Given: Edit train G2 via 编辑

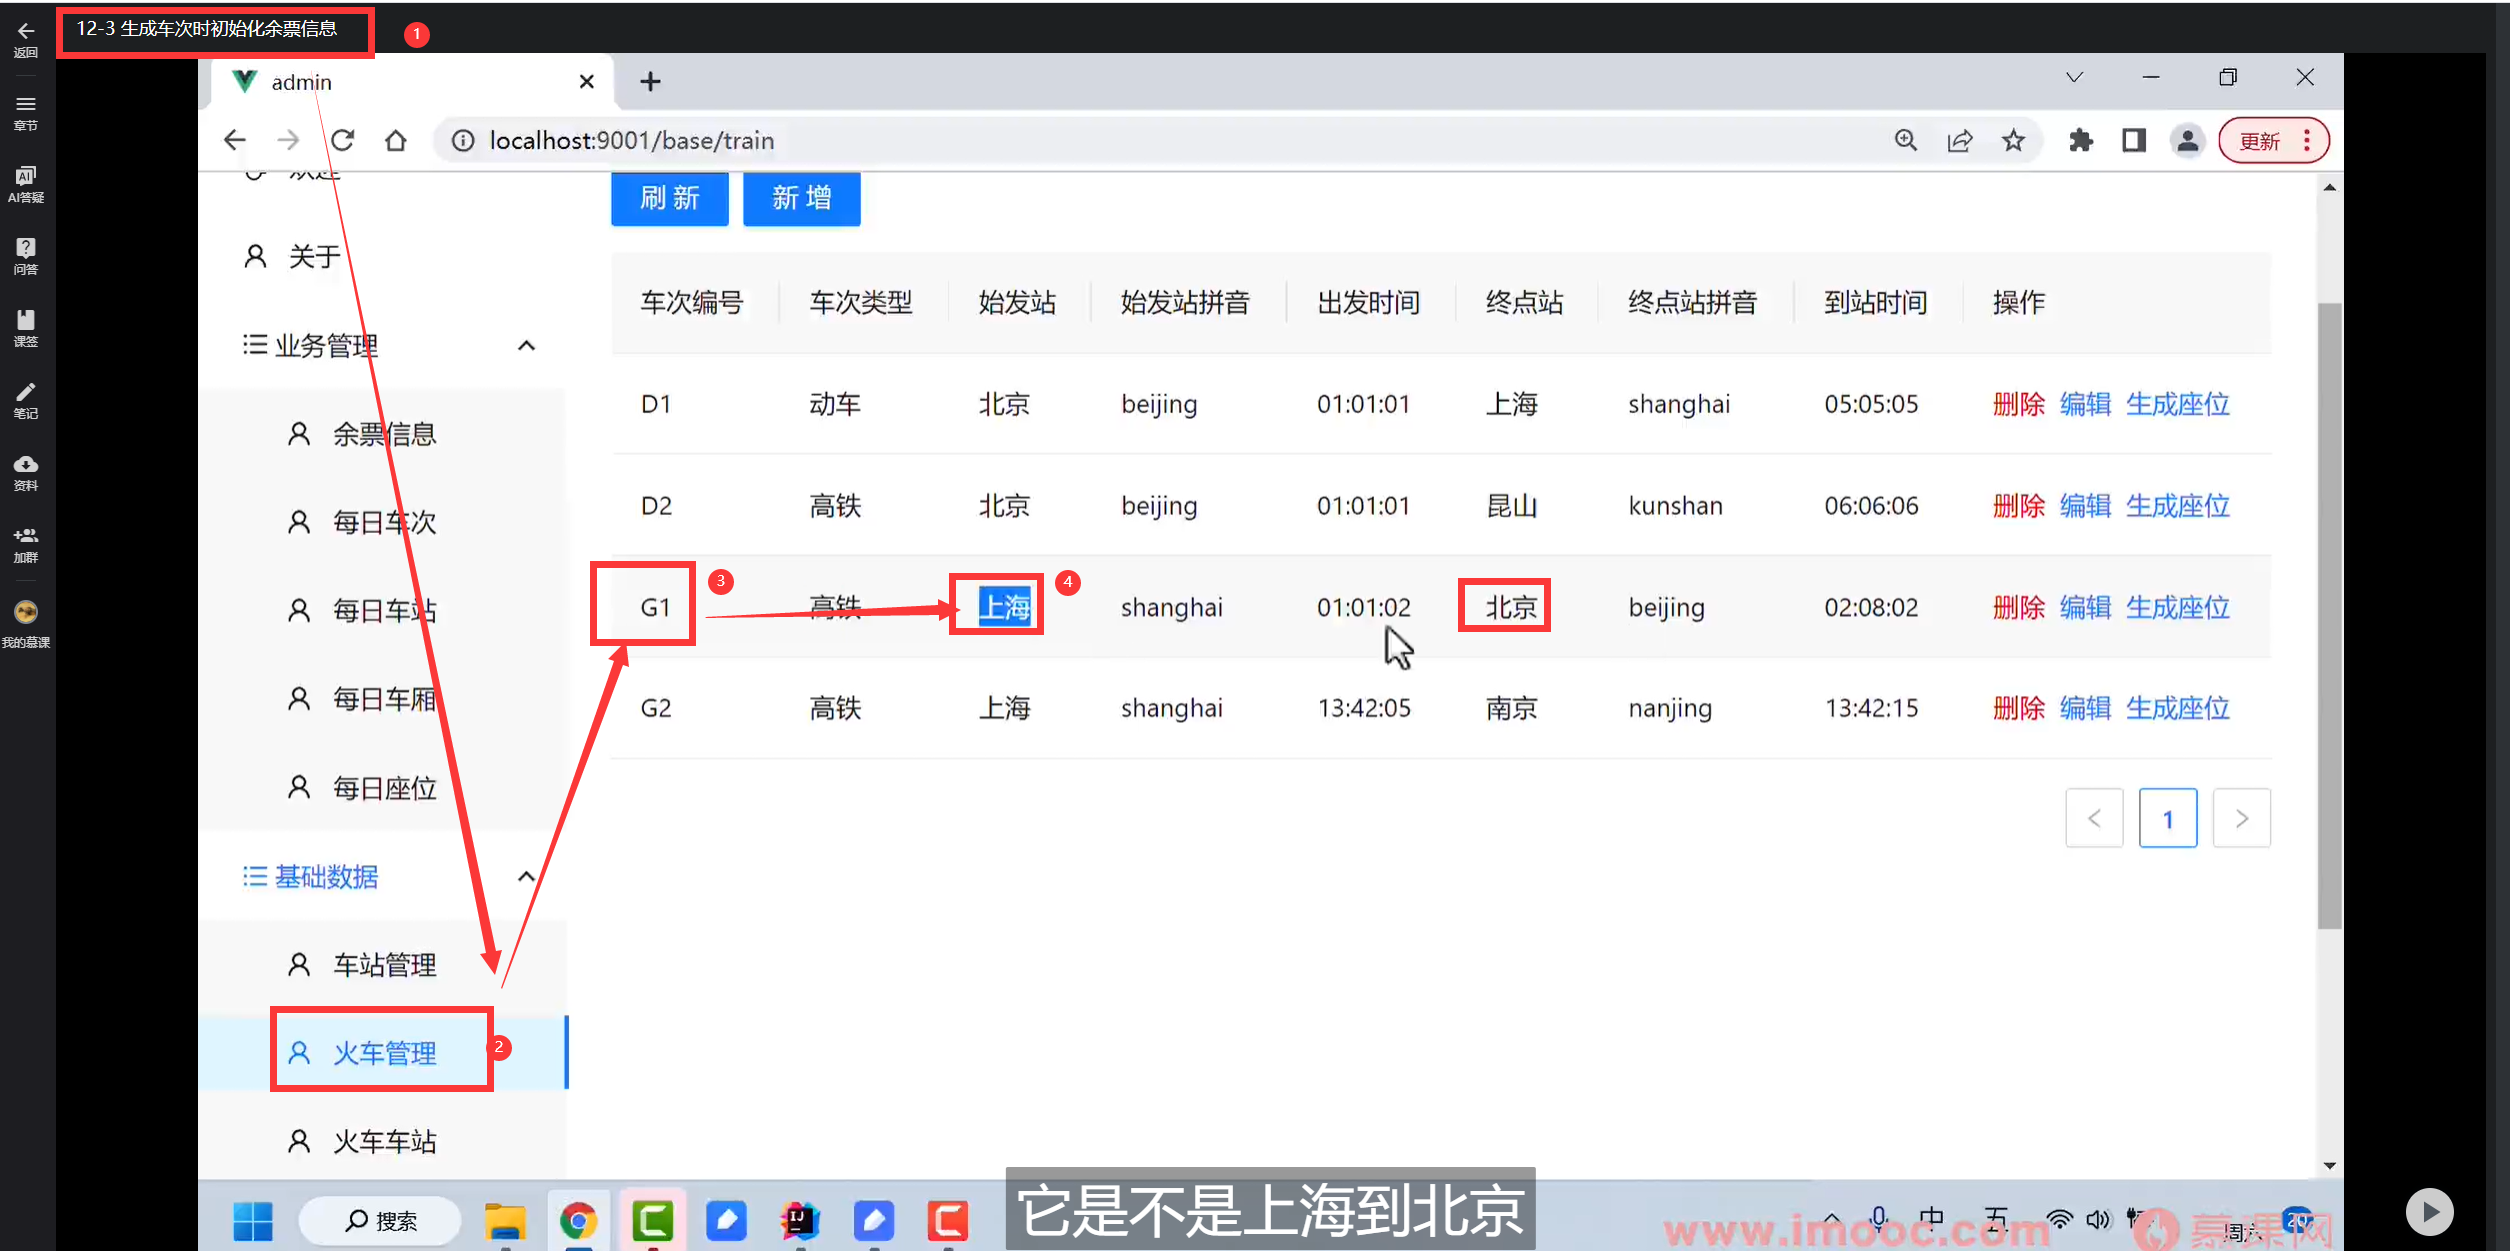Looking at the screenshot, I should coord(2085,708).
